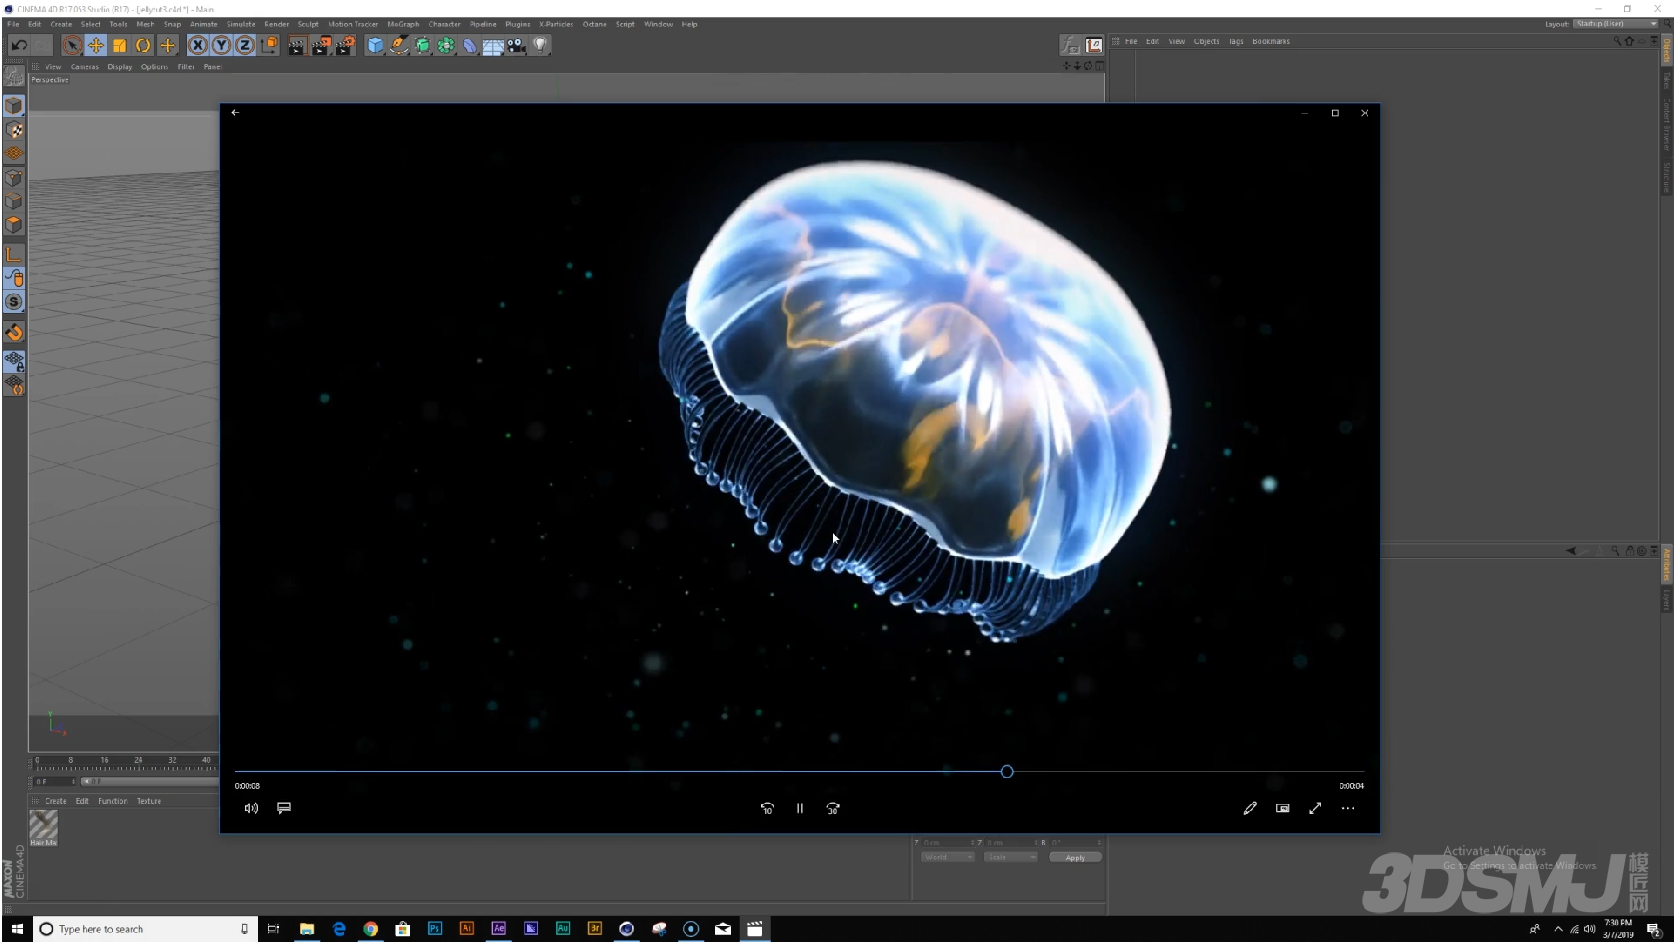Open Google Chrome from the taskbar
The height and width of the screenshot is (944, 1676).
tap(371, 929)
